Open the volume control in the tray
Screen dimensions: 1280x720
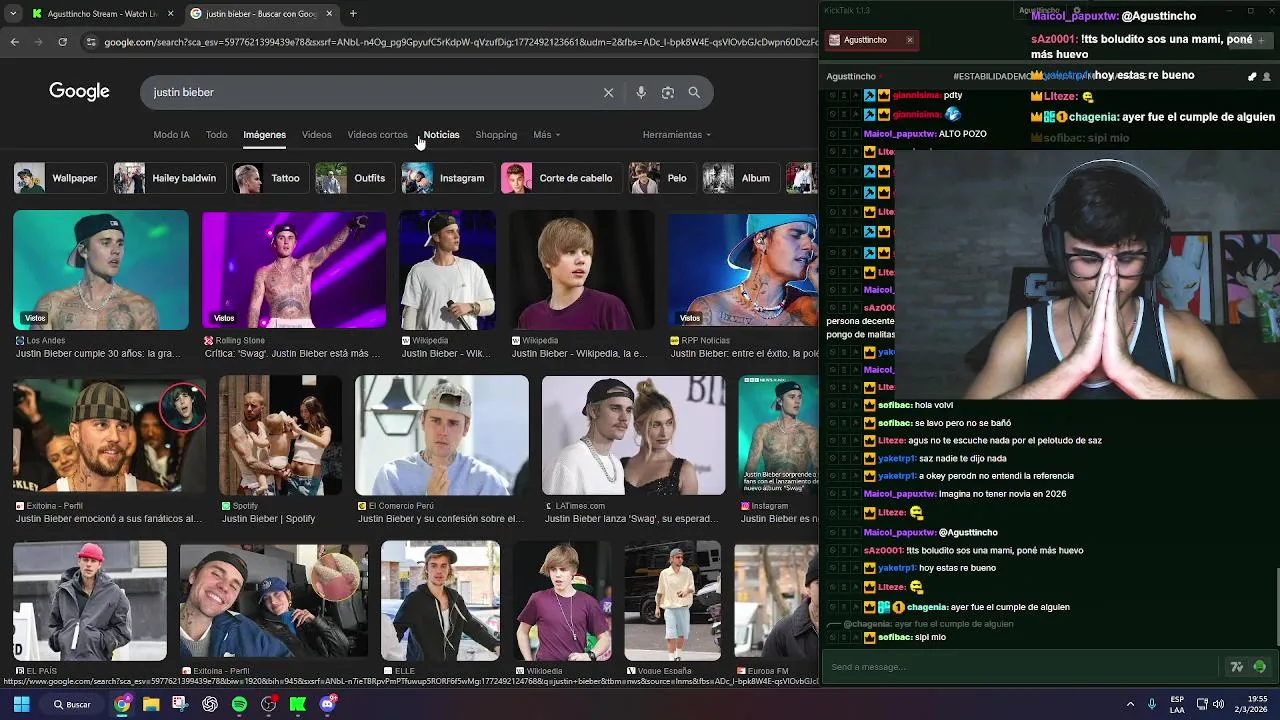tap(1218, 704)
